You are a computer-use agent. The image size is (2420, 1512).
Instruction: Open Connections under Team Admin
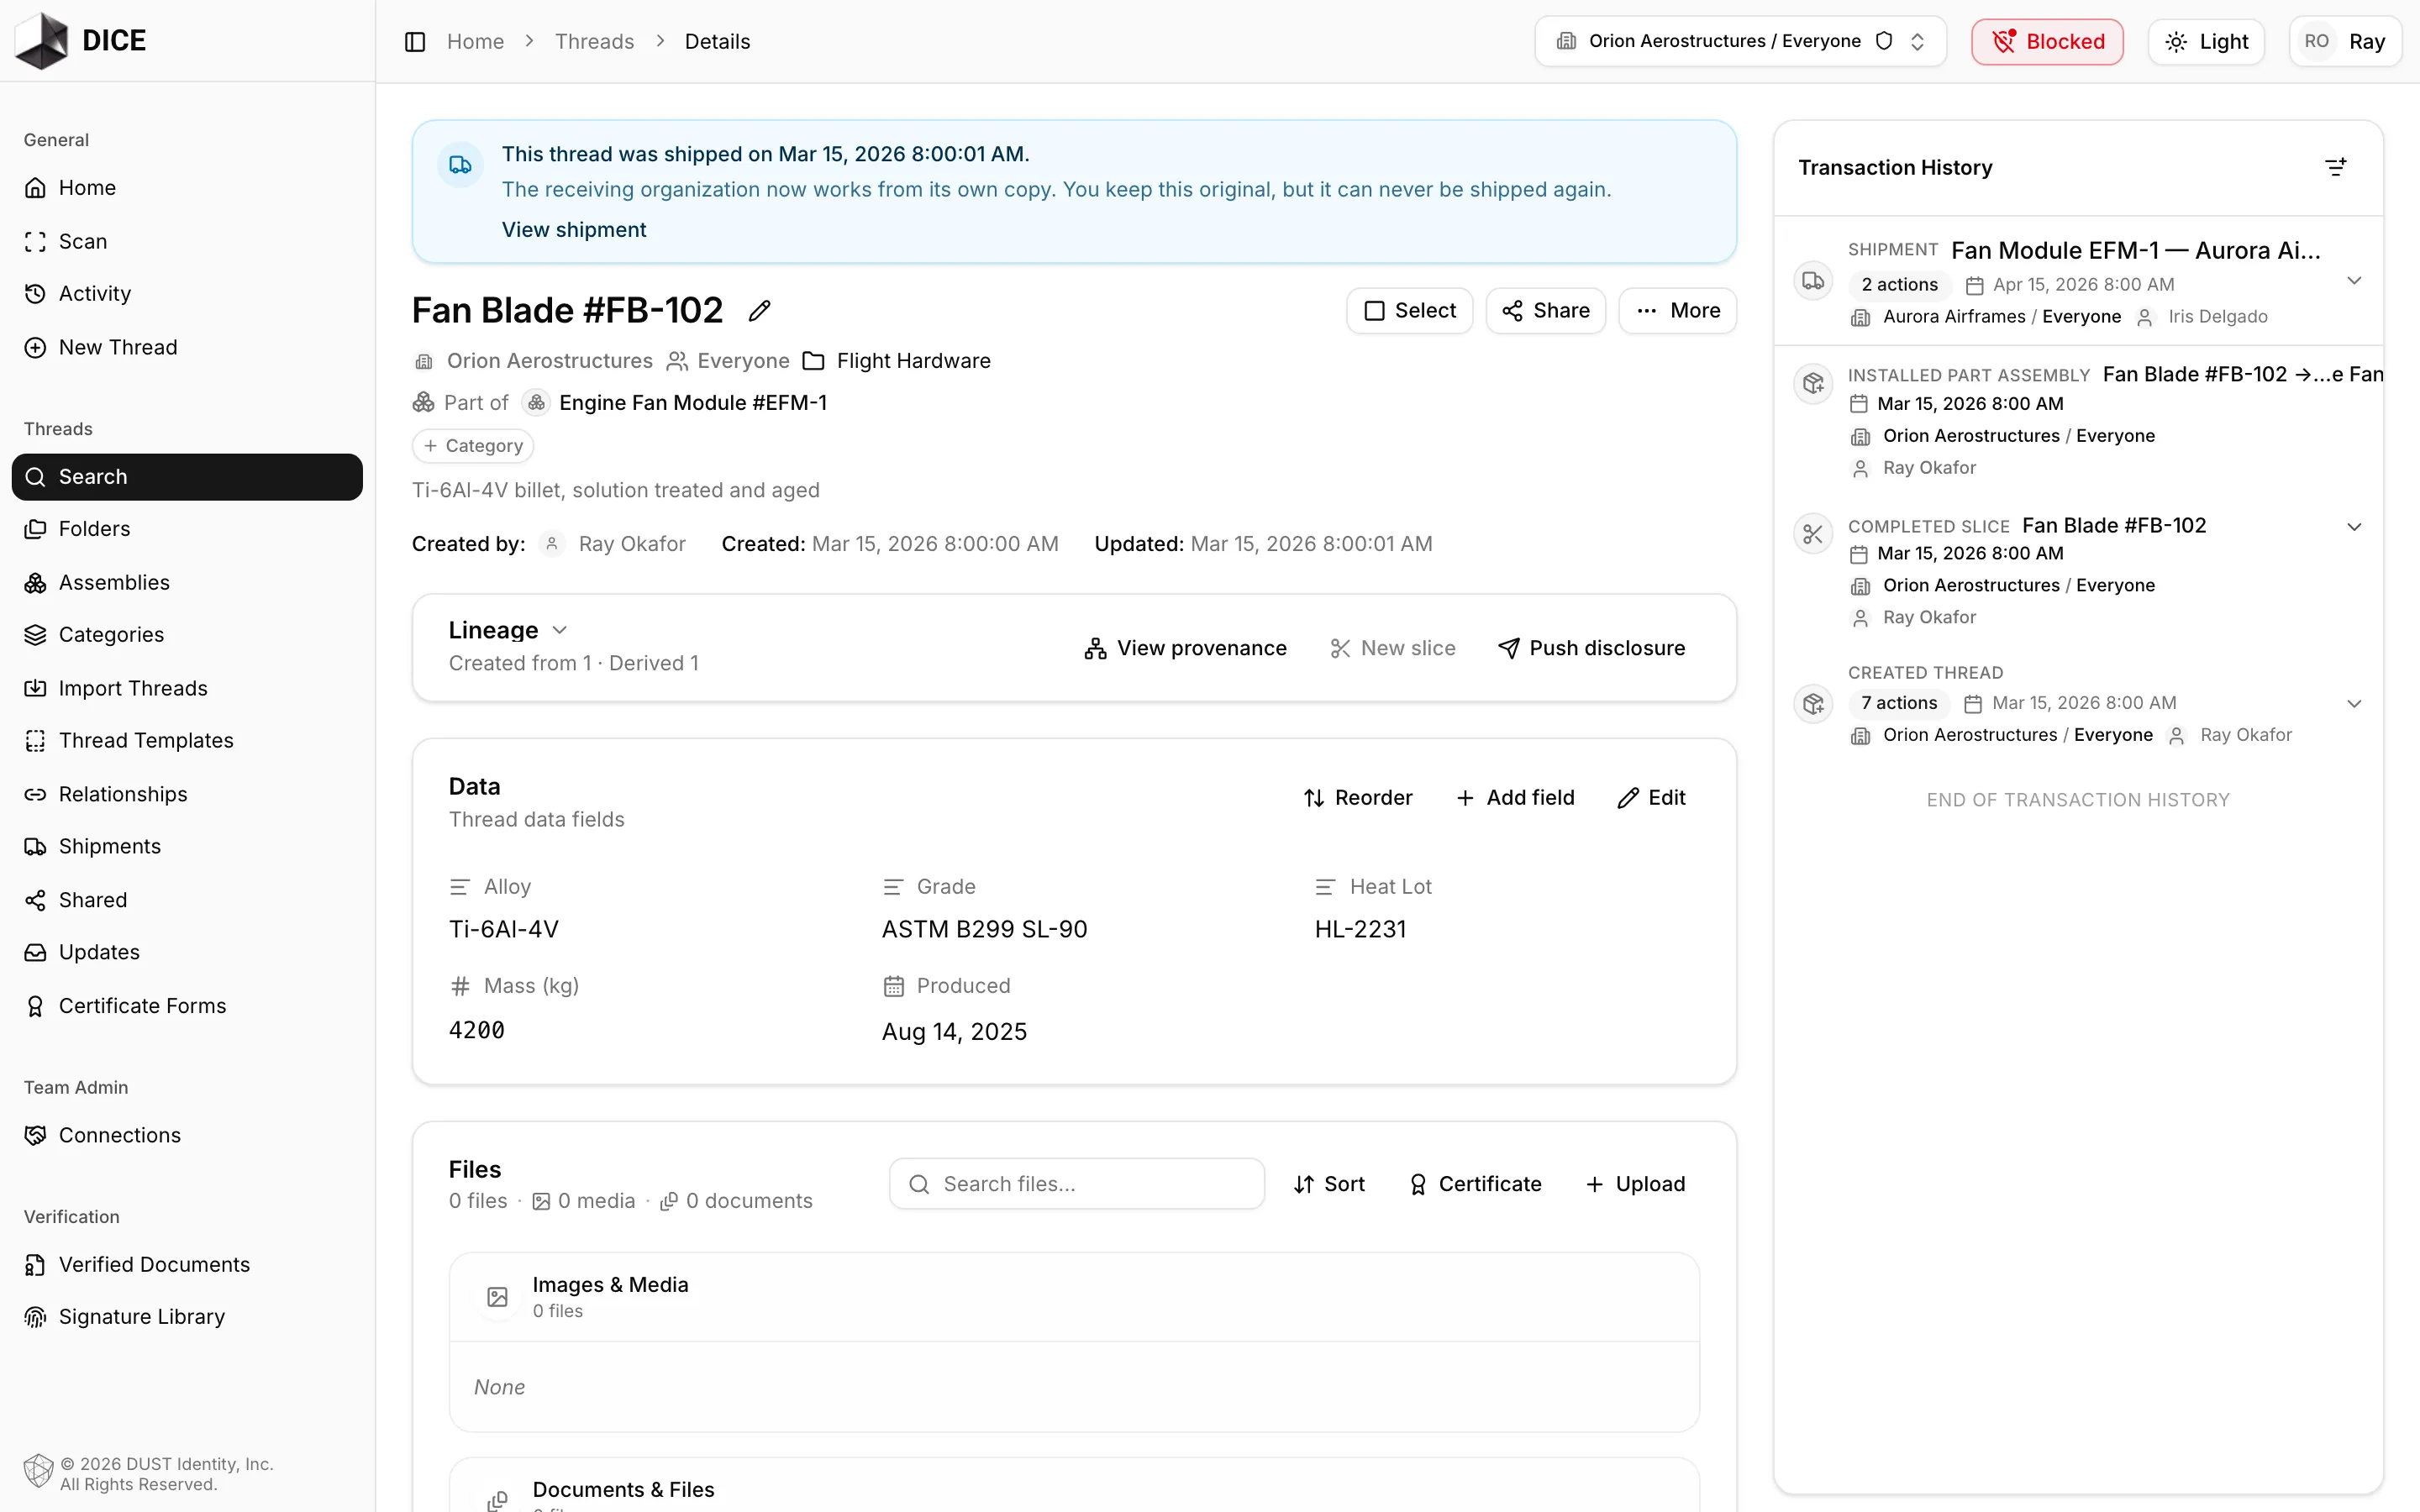(187, 1135)
